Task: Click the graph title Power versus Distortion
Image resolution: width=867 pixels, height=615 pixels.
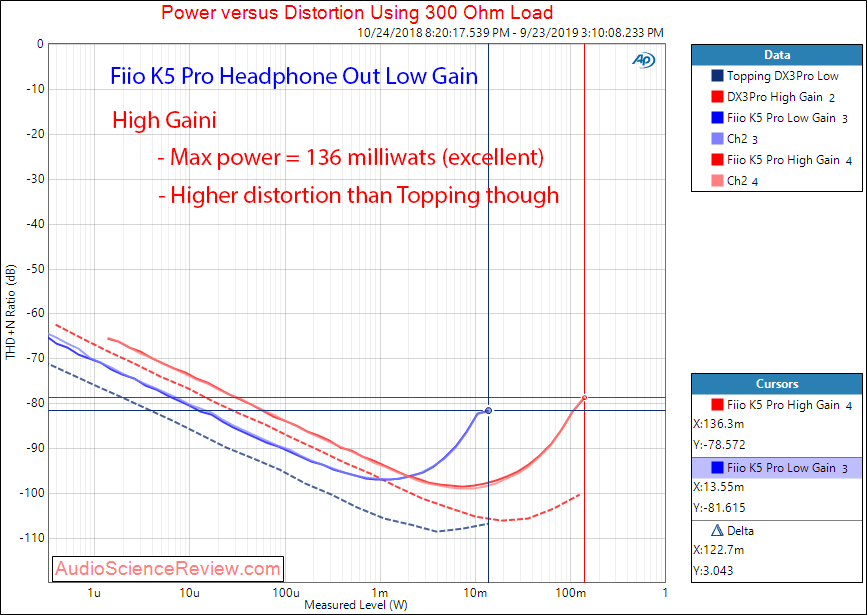Action: click(357, 12)
